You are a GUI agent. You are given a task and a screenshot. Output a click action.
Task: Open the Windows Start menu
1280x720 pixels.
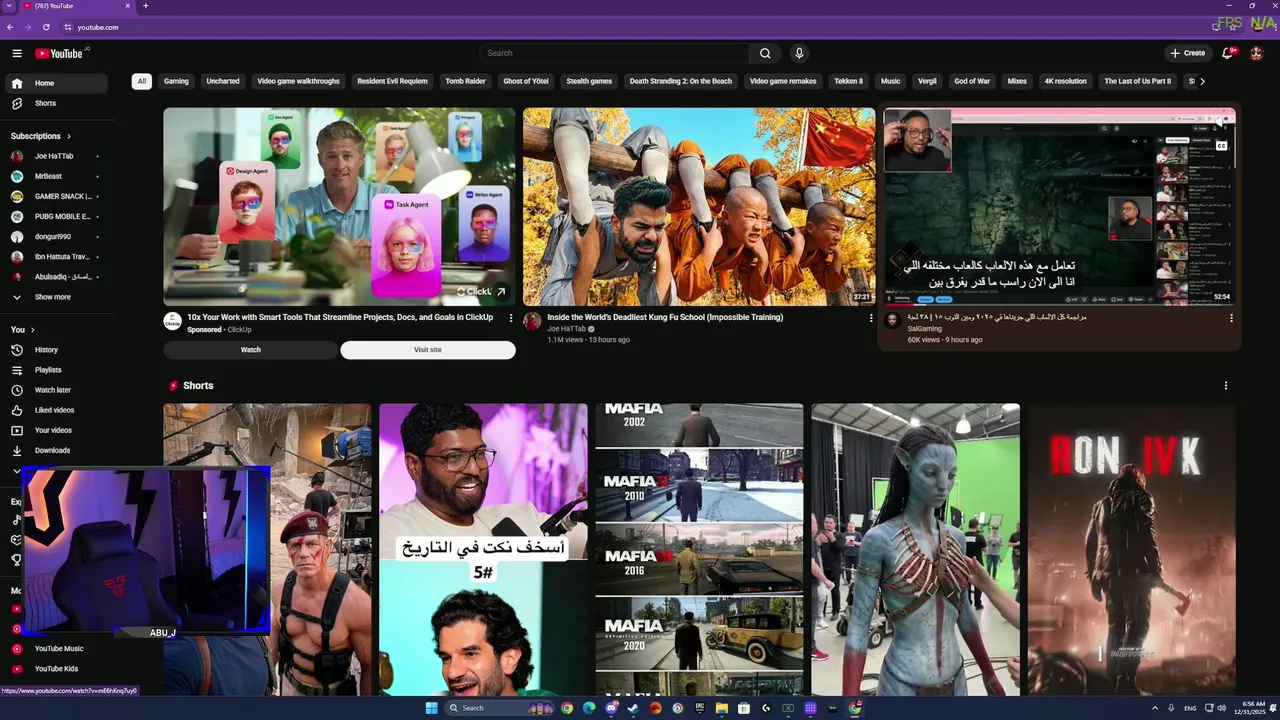pyautogui.click(x=431, y=708)
